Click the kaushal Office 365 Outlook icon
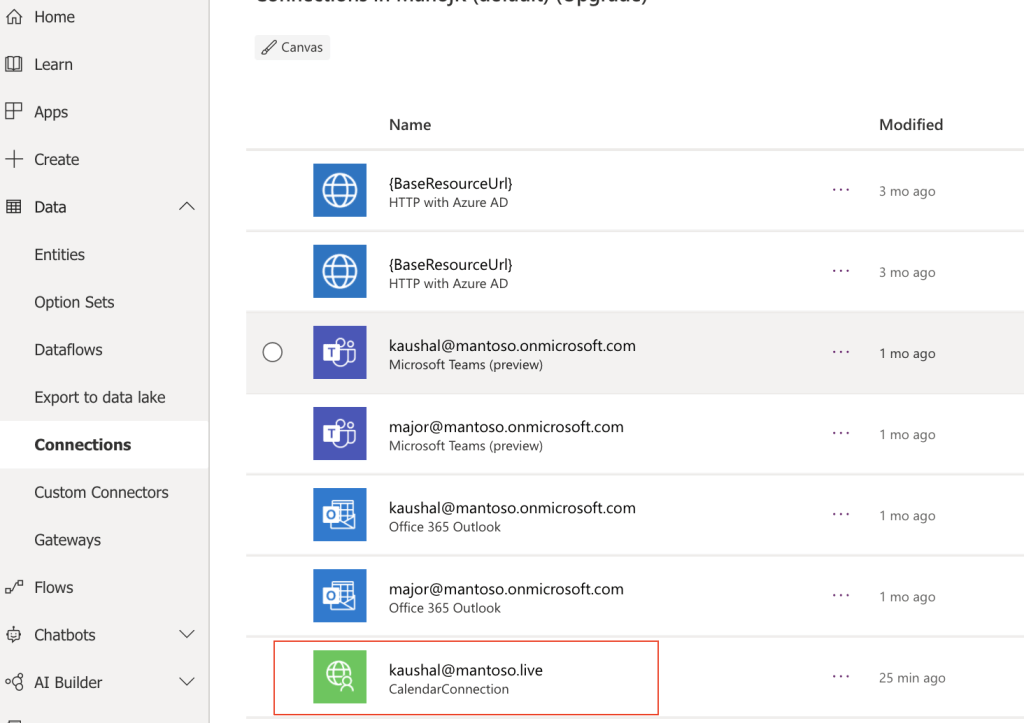Screen dimensions: 1024x723 point(339,515)
